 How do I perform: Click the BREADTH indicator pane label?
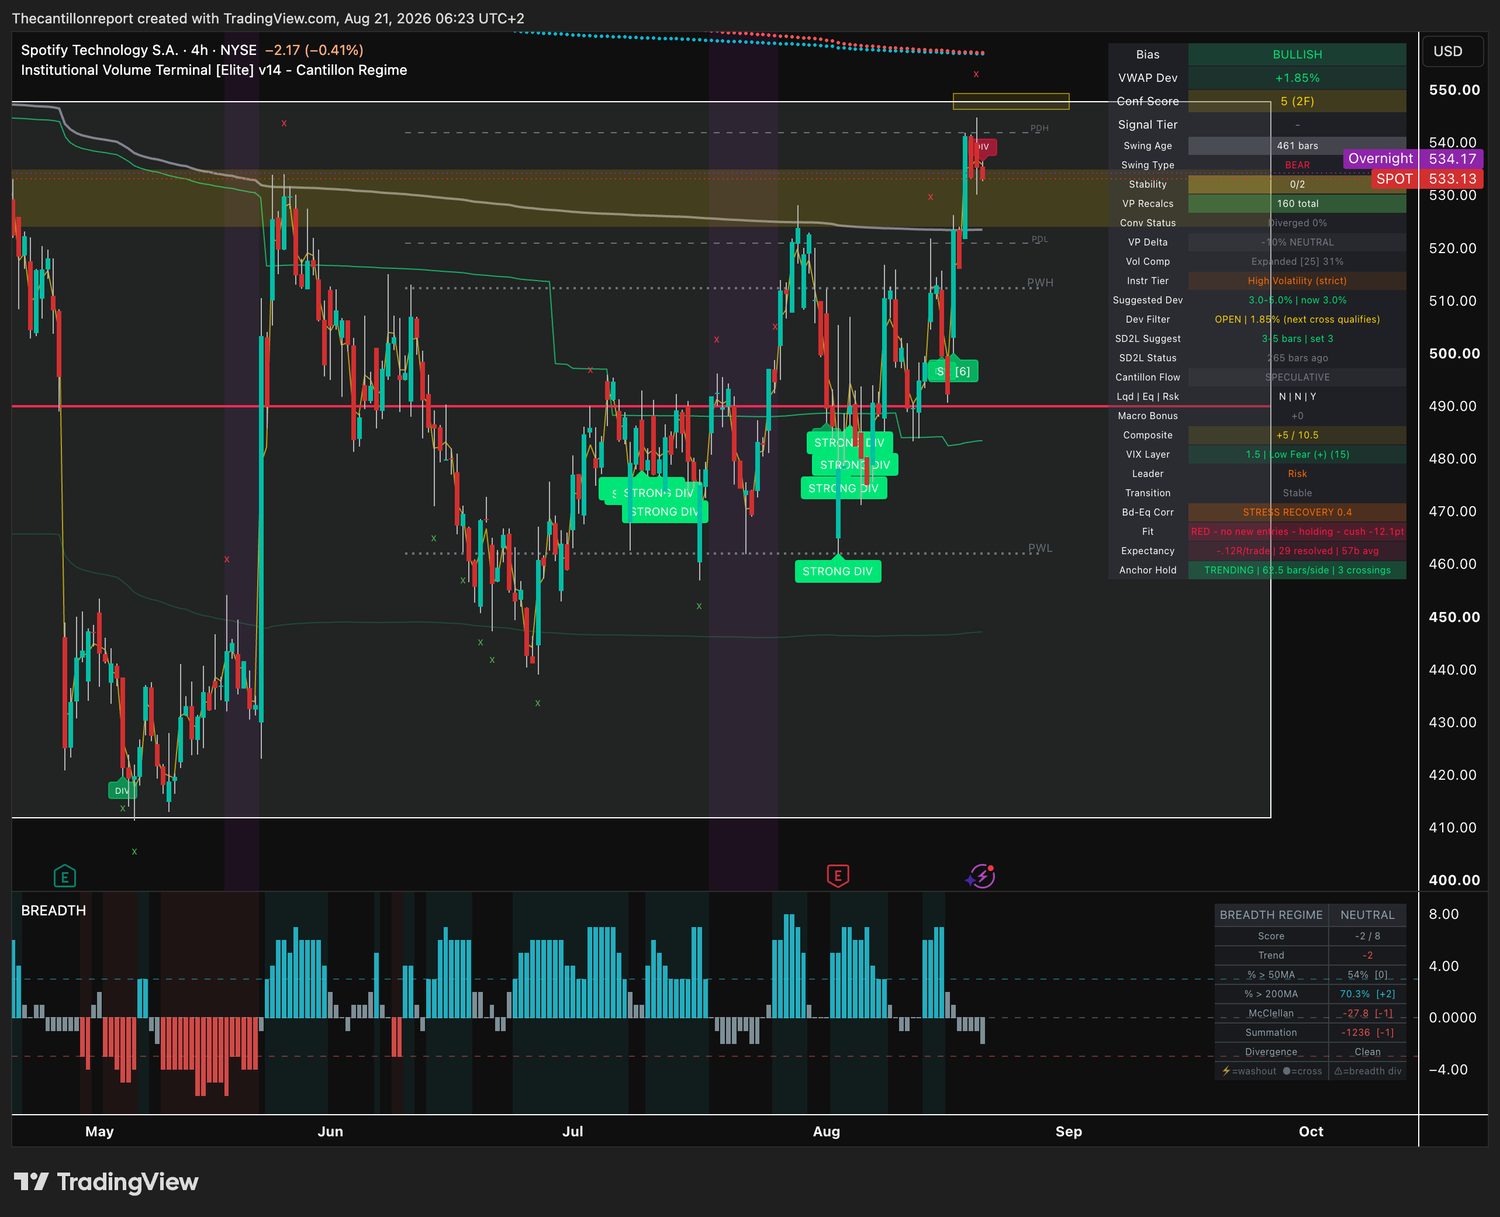(x=54, y=910)
